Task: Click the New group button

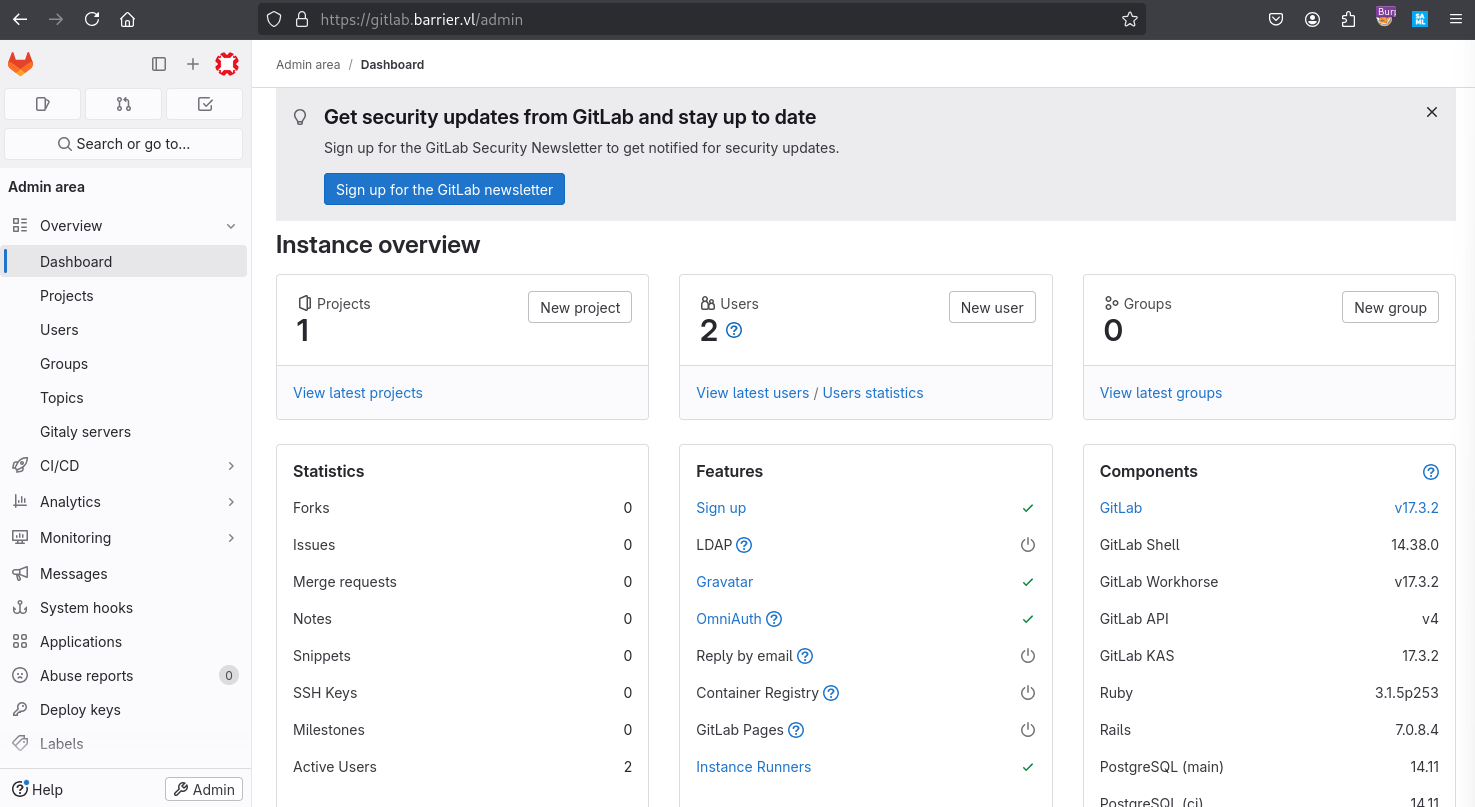Action: 1390,307
